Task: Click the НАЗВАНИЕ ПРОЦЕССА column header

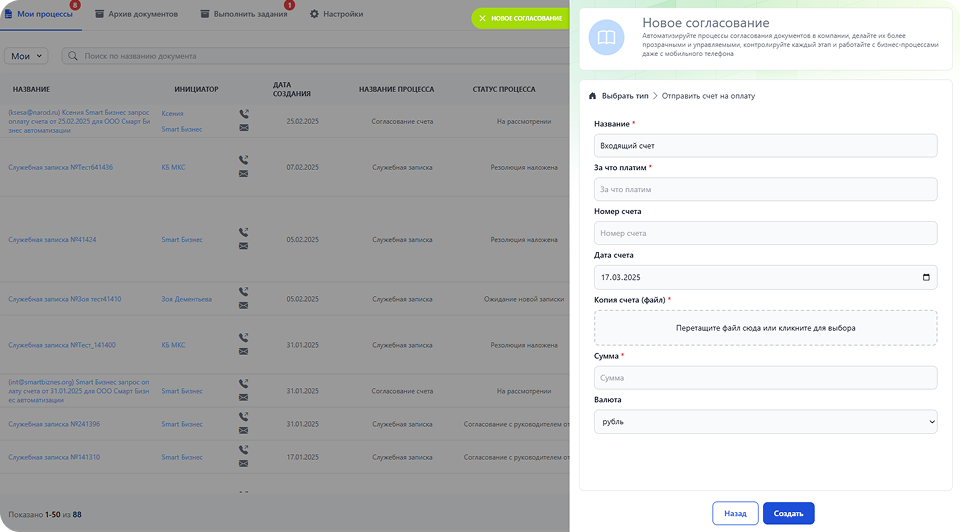Action: [396, 89]
